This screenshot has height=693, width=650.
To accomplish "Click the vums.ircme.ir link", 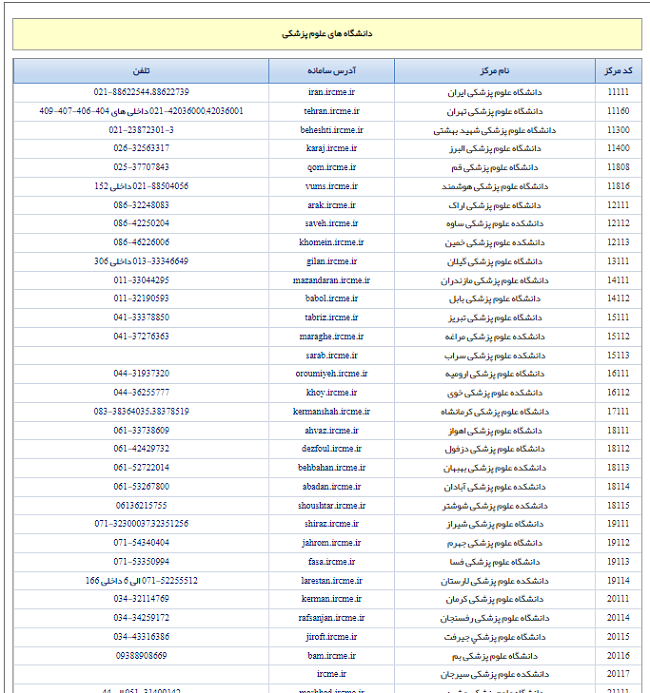I will tap(331, 186).
